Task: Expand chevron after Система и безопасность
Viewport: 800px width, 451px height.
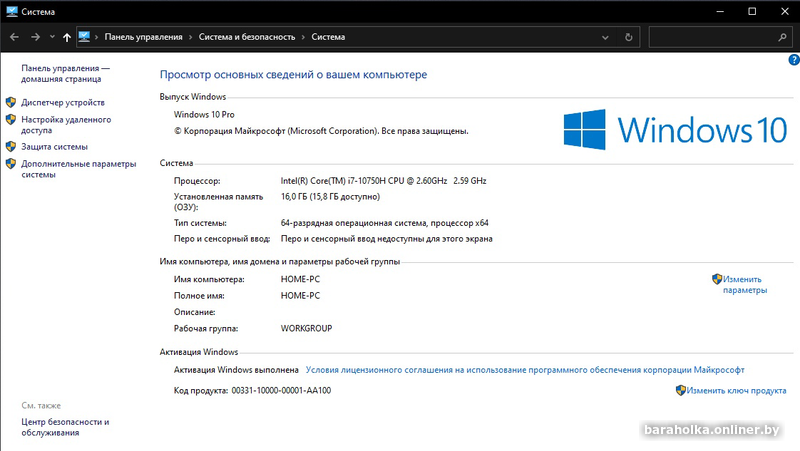Action: point(303,37)
